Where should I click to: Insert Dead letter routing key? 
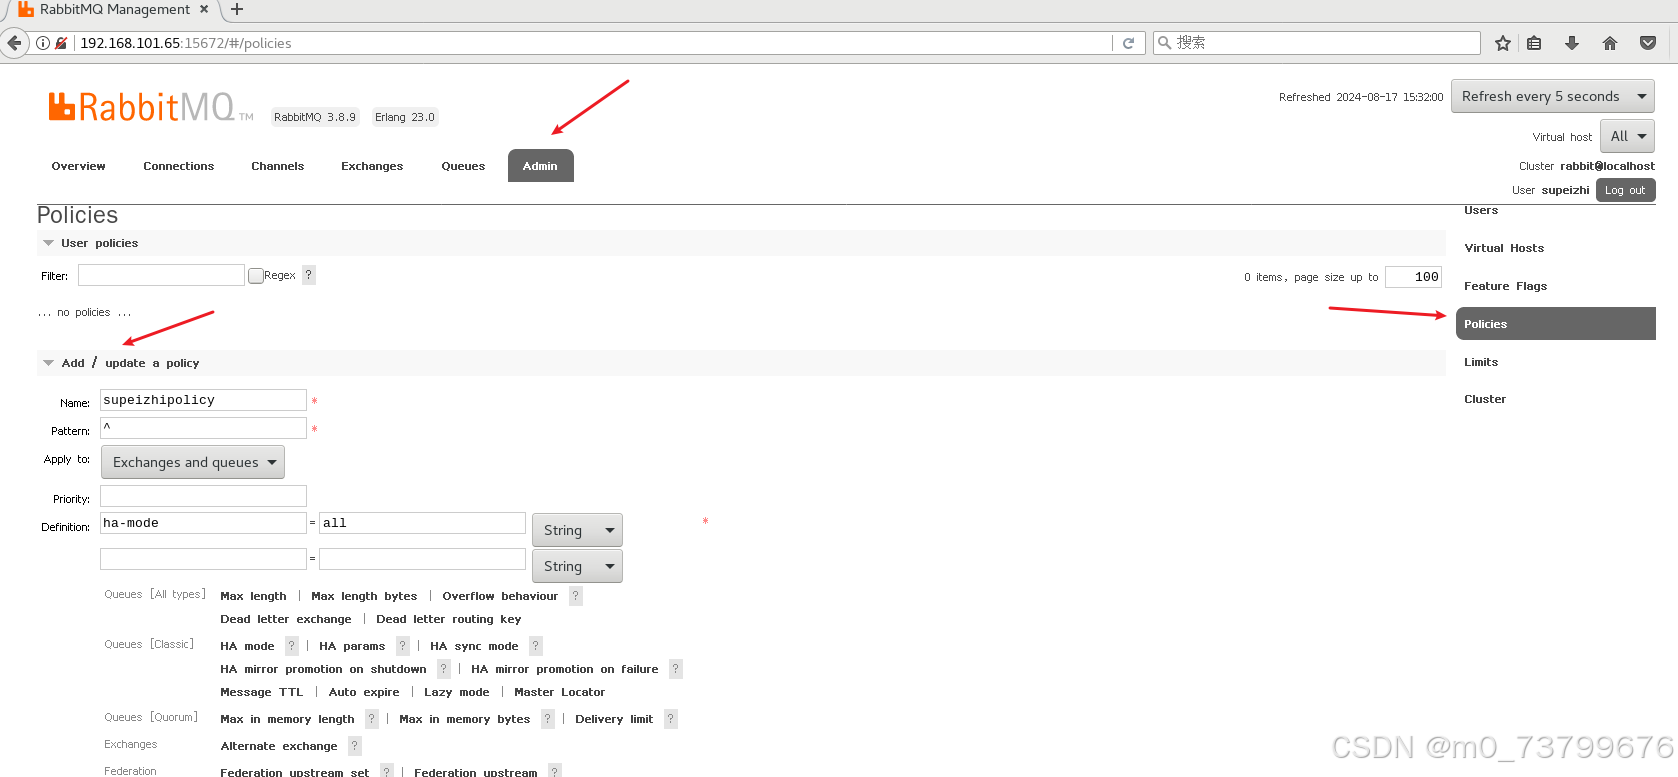tap(449, 619)
